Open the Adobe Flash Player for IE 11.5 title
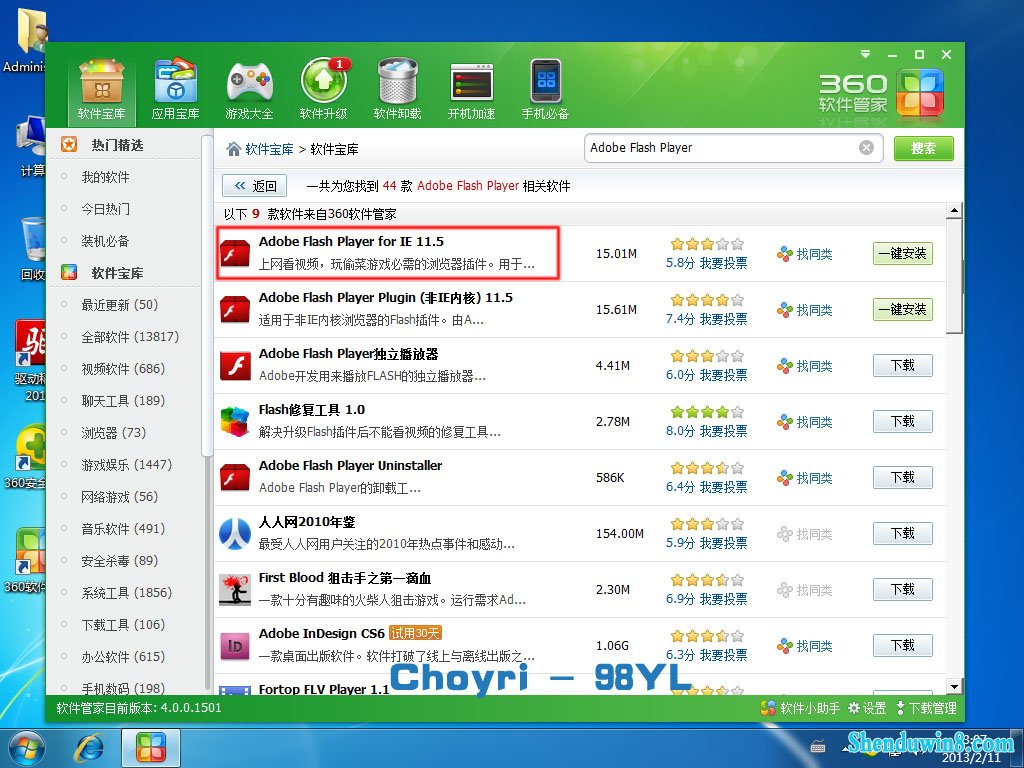This screenshot has height=768, width=1024. pos(351,242)
